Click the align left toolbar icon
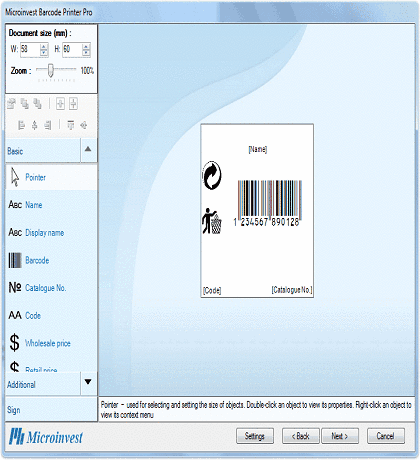This screenshot has width=420, height=460. [21, 125]
